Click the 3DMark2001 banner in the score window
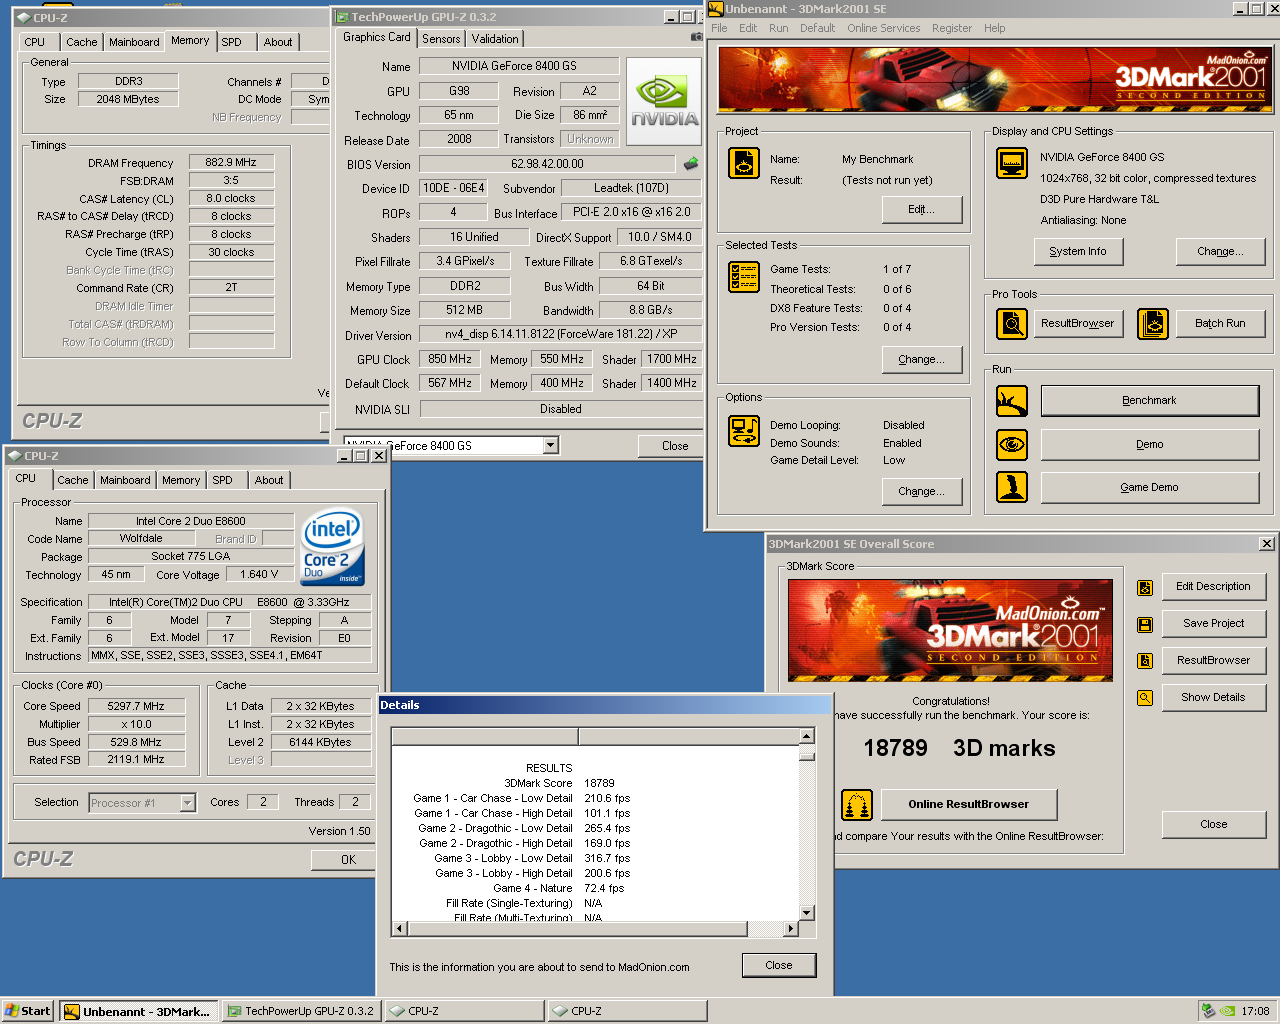This screenshot has height=1024, width=1280. (x=950, y=630)
